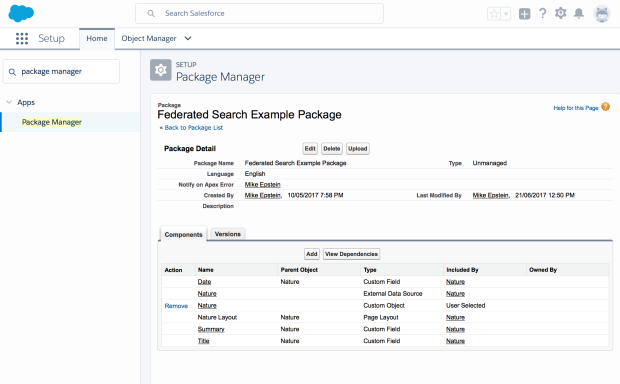Viewport: 620px width, 384px height.
Task: Open Mike Epstein link in Notify on Apex Error
Action: 263,185
